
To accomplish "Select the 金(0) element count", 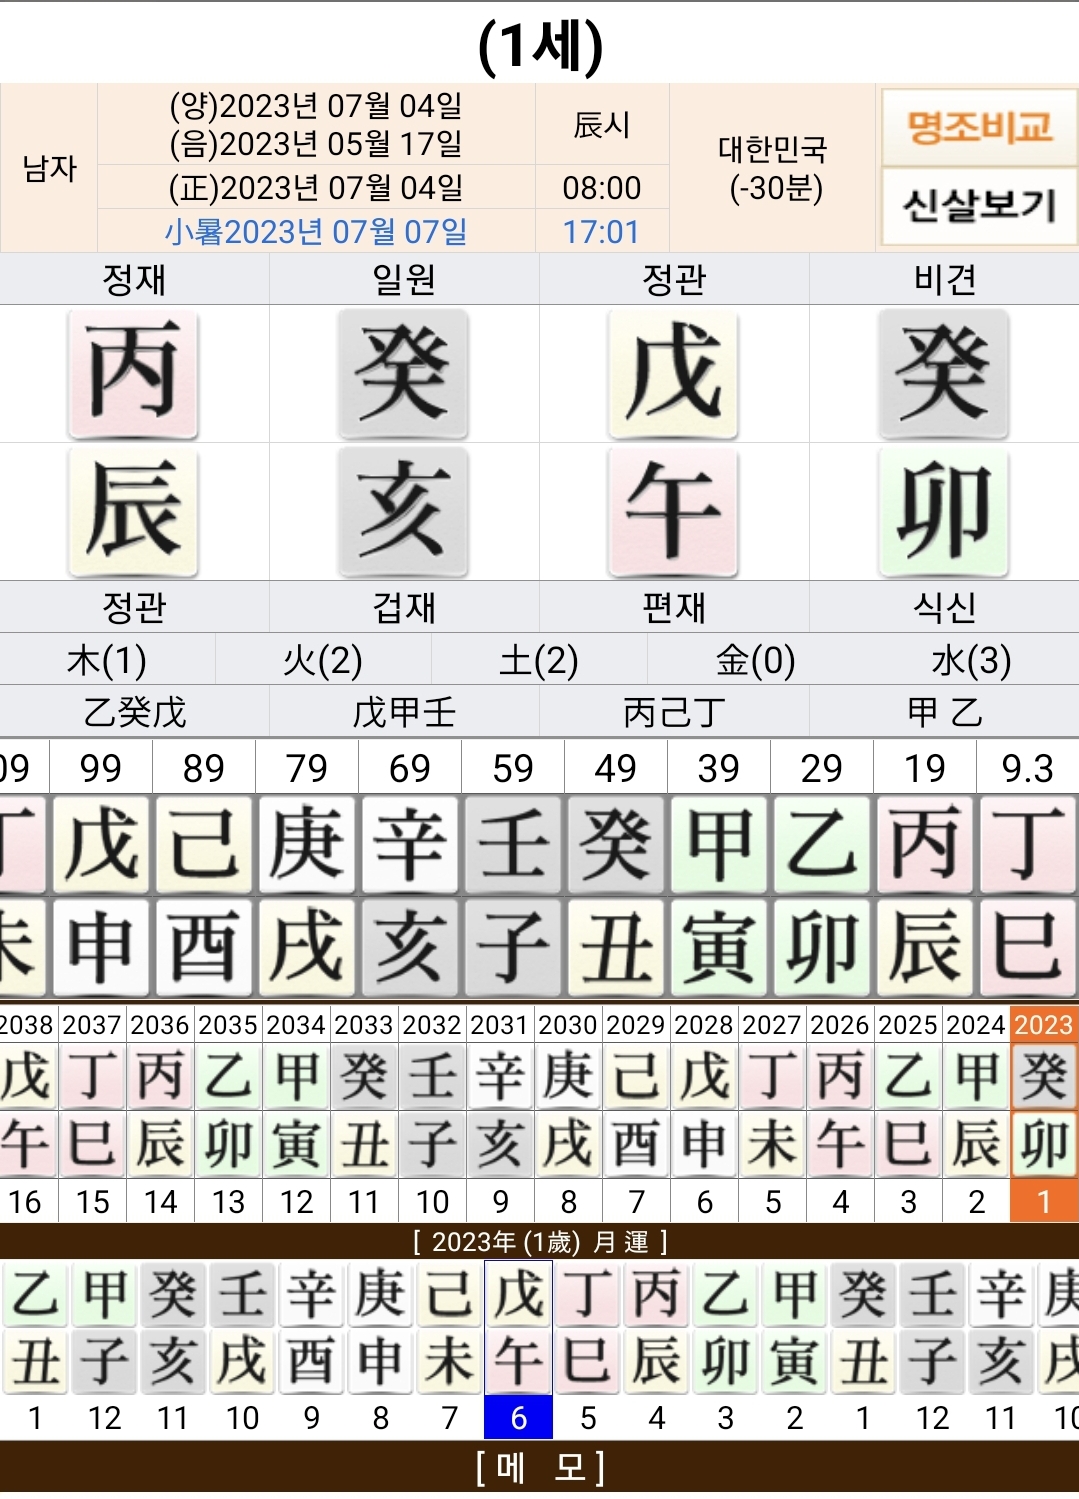I will click(755, 660).
